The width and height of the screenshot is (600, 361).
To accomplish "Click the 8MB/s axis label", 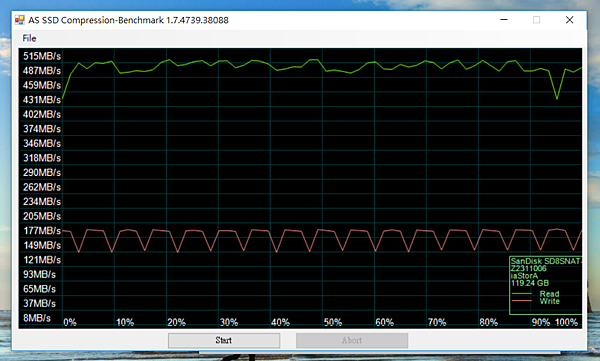I will [37, 318].
